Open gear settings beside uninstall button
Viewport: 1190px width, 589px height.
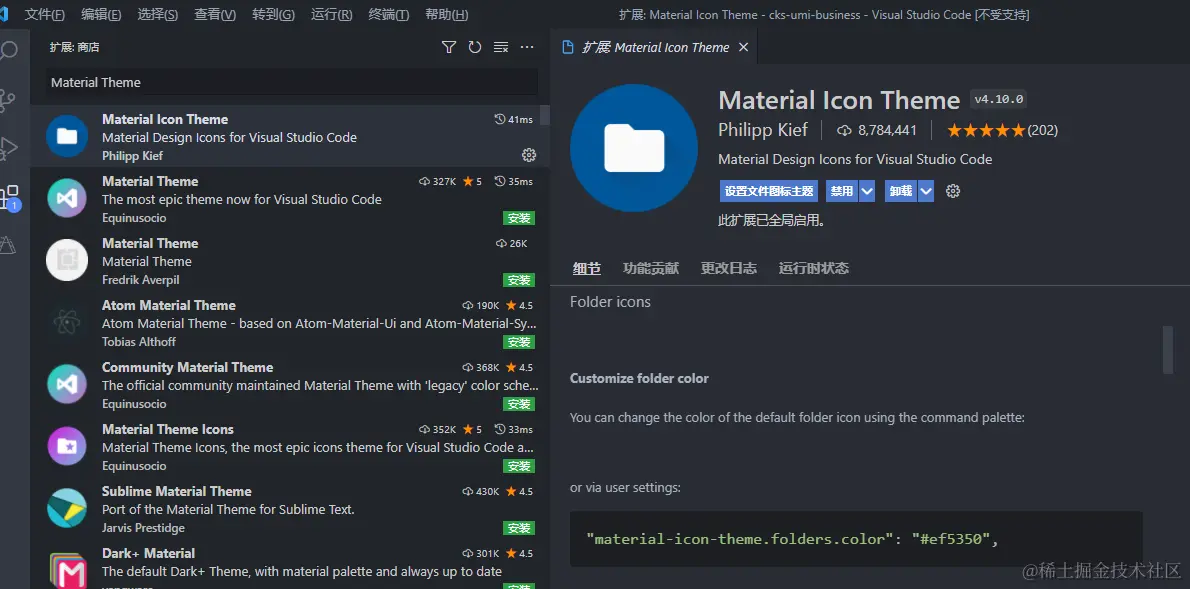[953, 191]
